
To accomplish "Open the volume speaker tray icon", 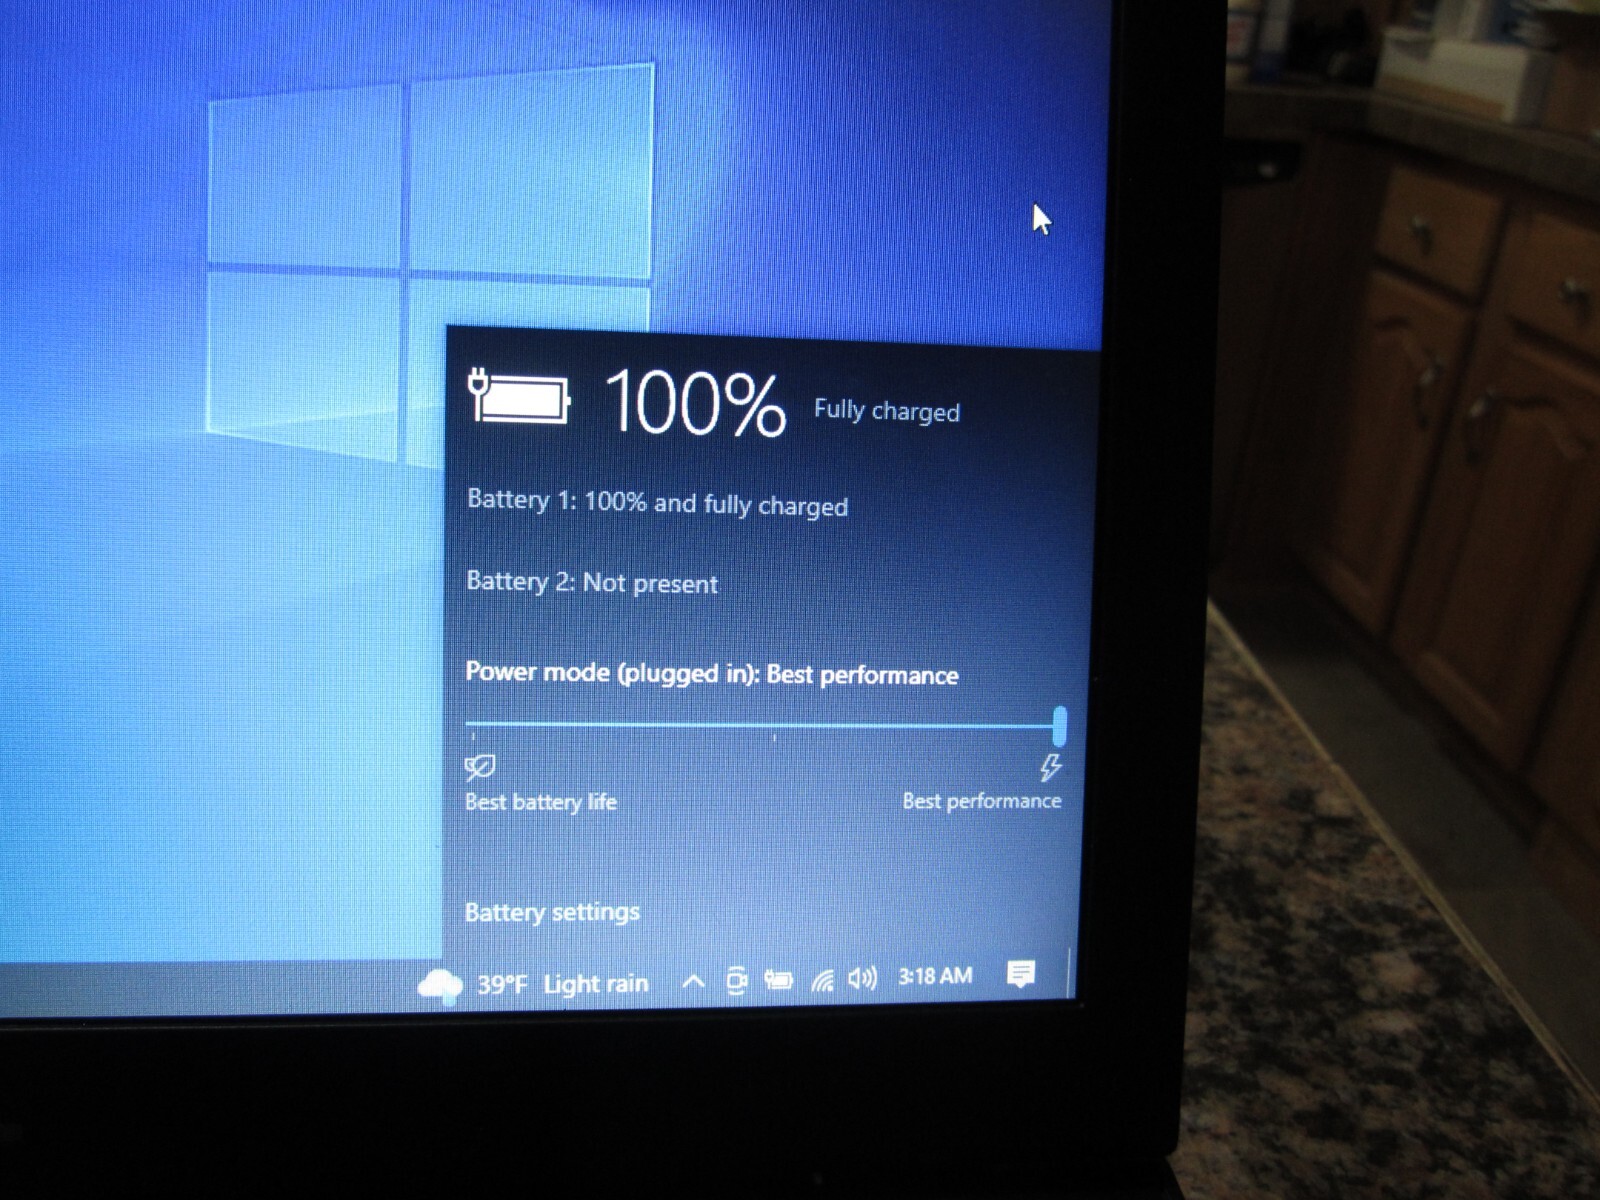I will click(862, 978).
